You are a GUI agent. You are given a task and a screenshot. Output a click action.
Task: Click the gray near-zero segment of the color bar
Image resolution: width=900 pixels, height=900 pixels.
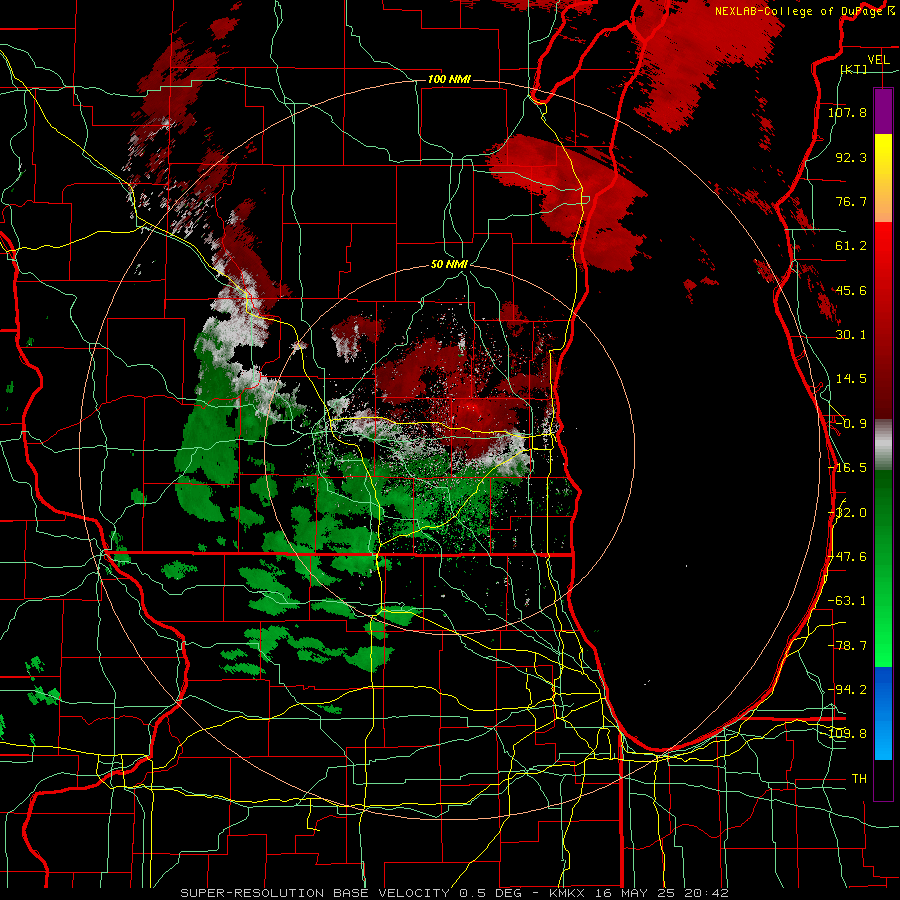[883, 445]
